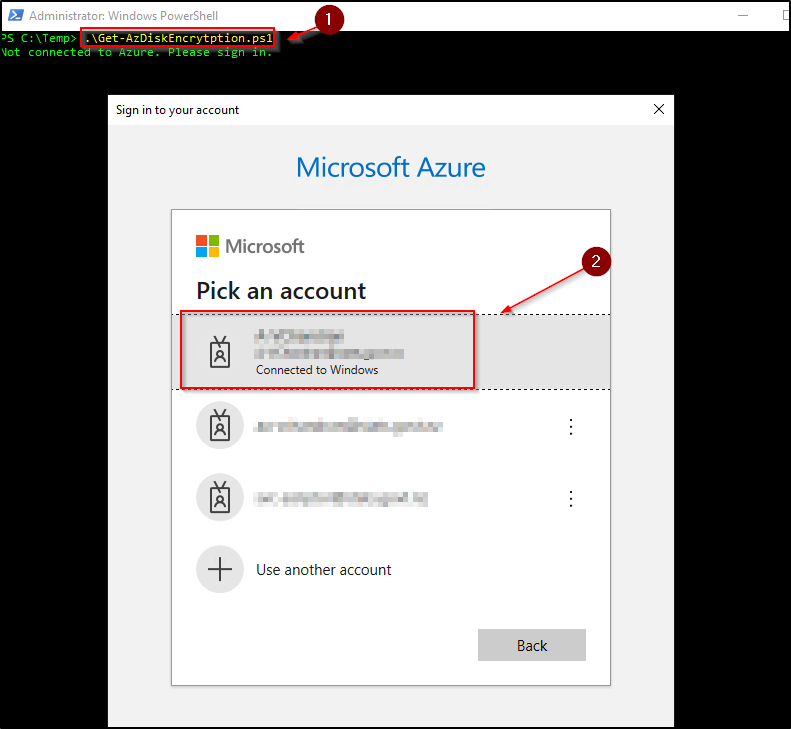Screen dimensions: 791x729
Task: Open the three-dot menu for second account
Action: point(571,427)
